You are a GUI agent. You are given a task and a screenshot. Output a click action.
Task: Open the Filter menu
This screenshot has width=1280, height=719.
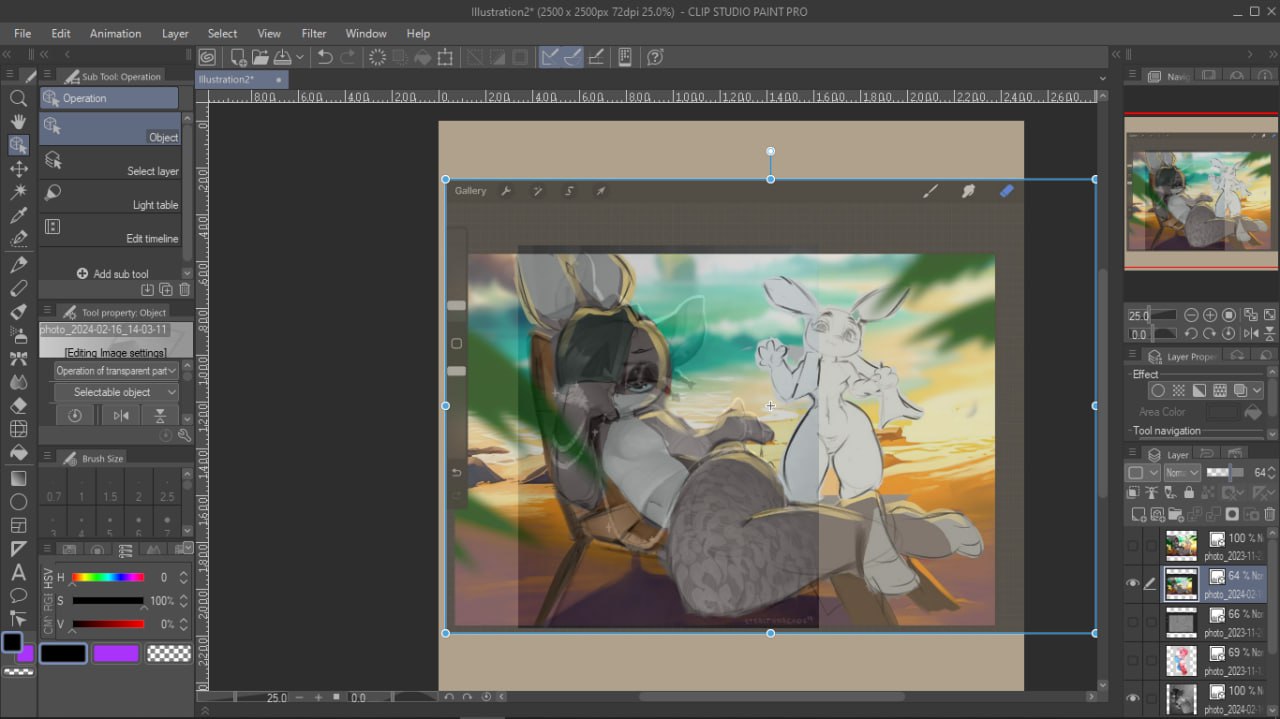click(x=314, y=33)
